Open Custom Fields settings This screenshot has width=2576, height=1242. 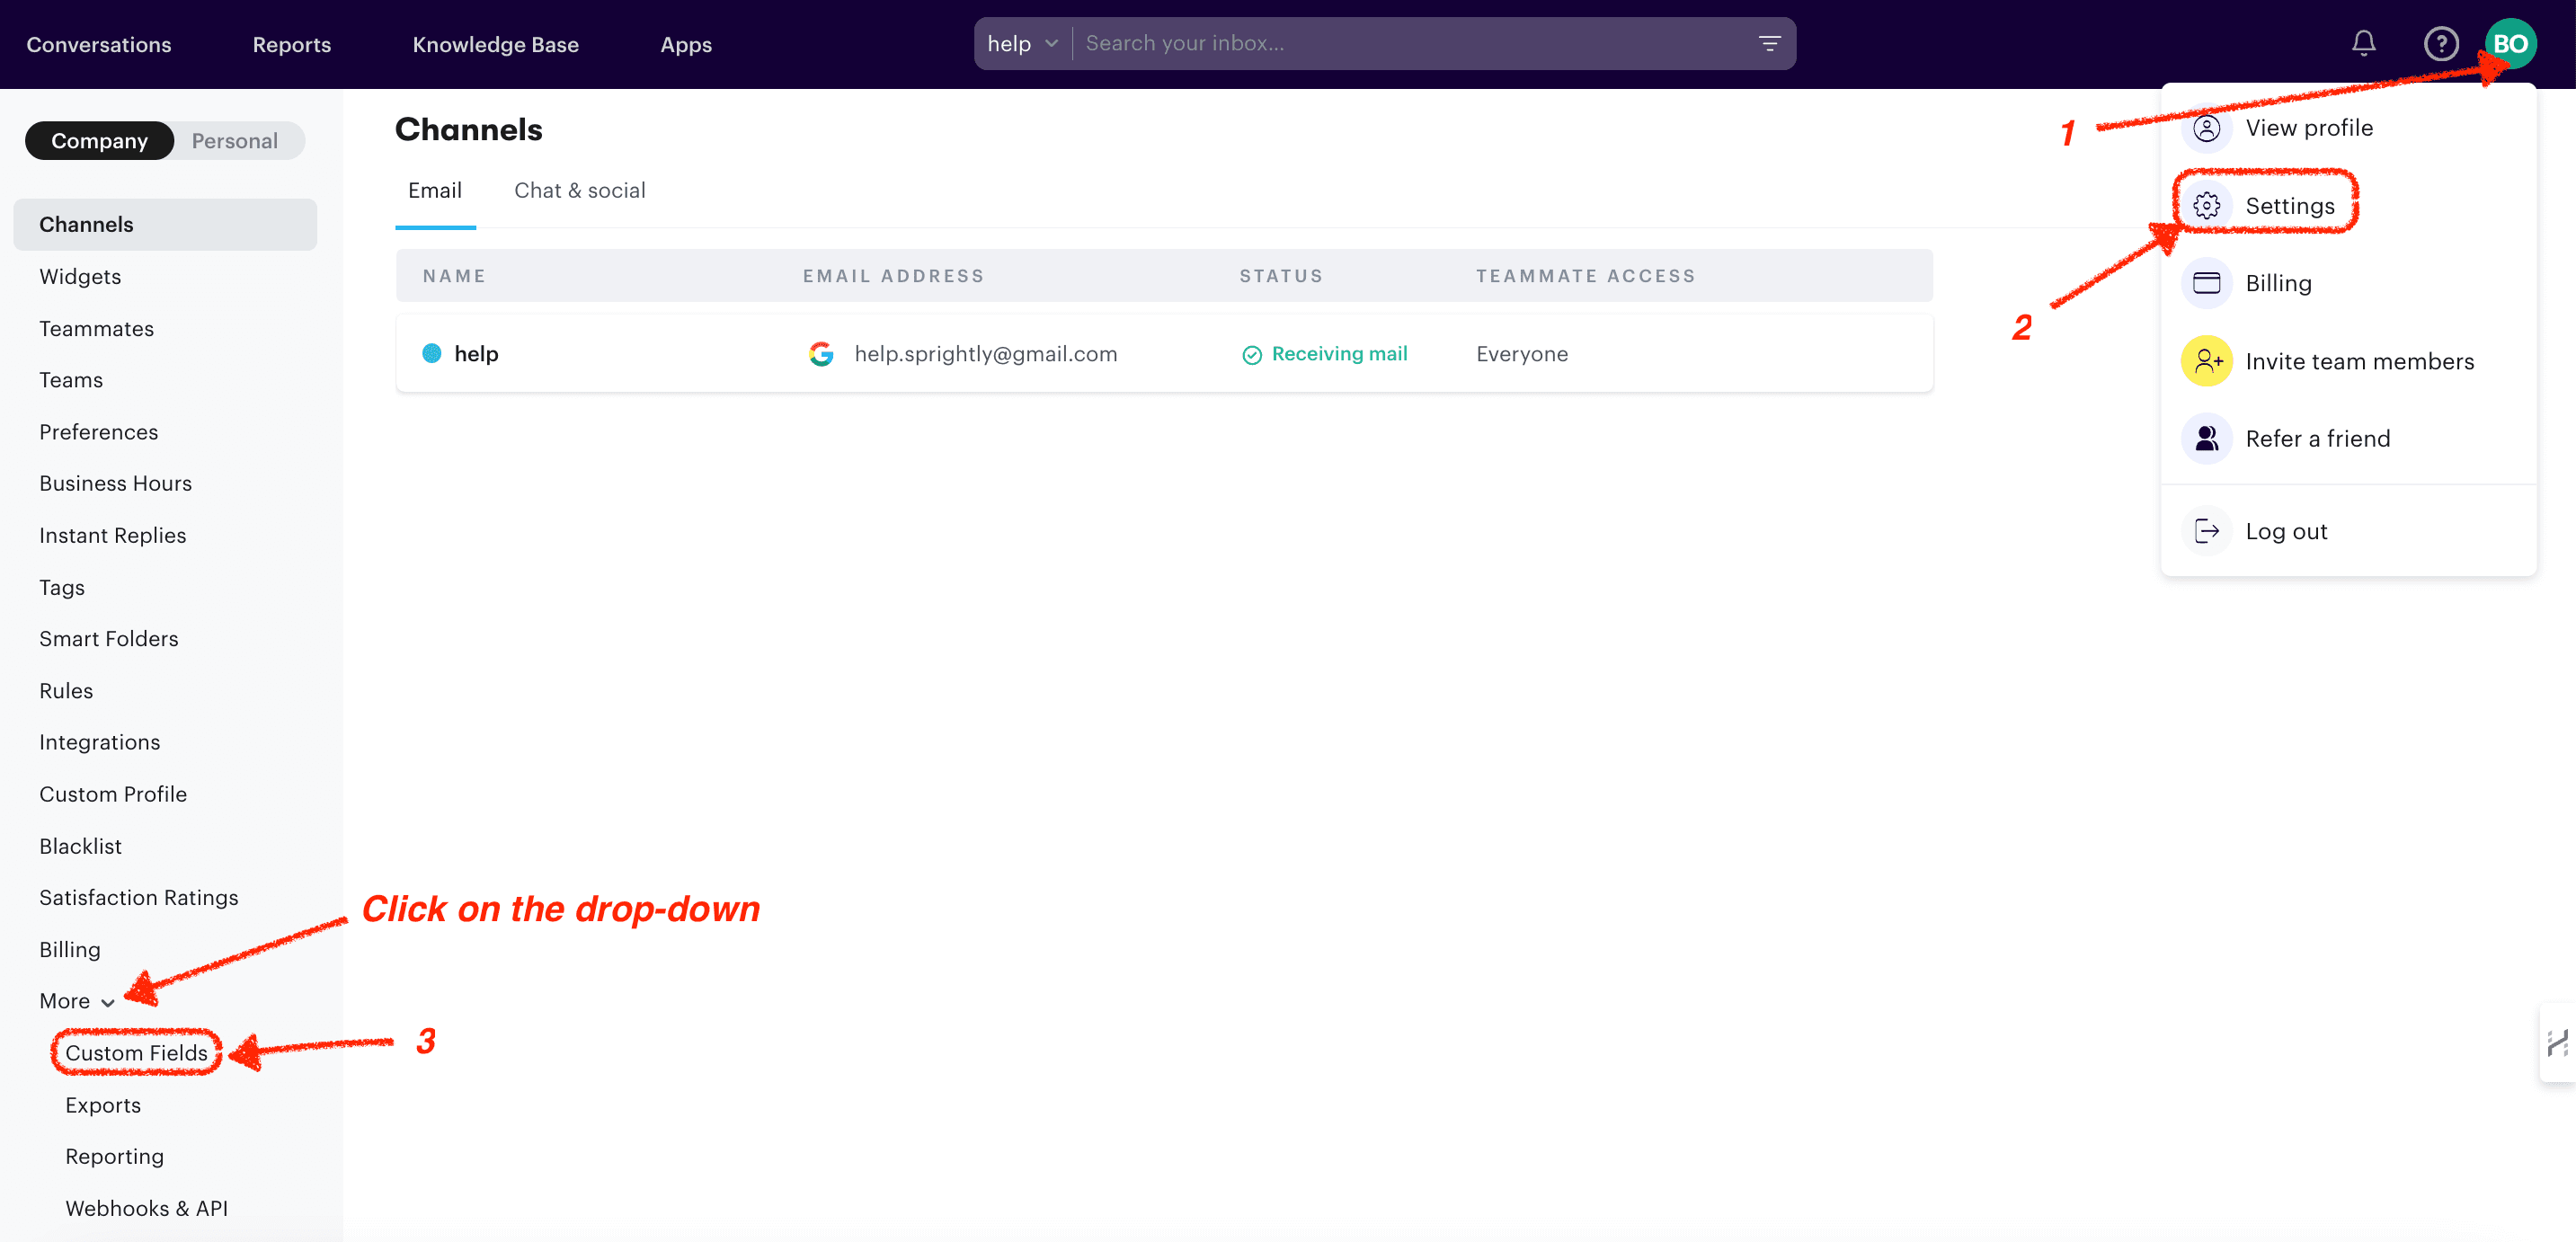point(136,1052)
